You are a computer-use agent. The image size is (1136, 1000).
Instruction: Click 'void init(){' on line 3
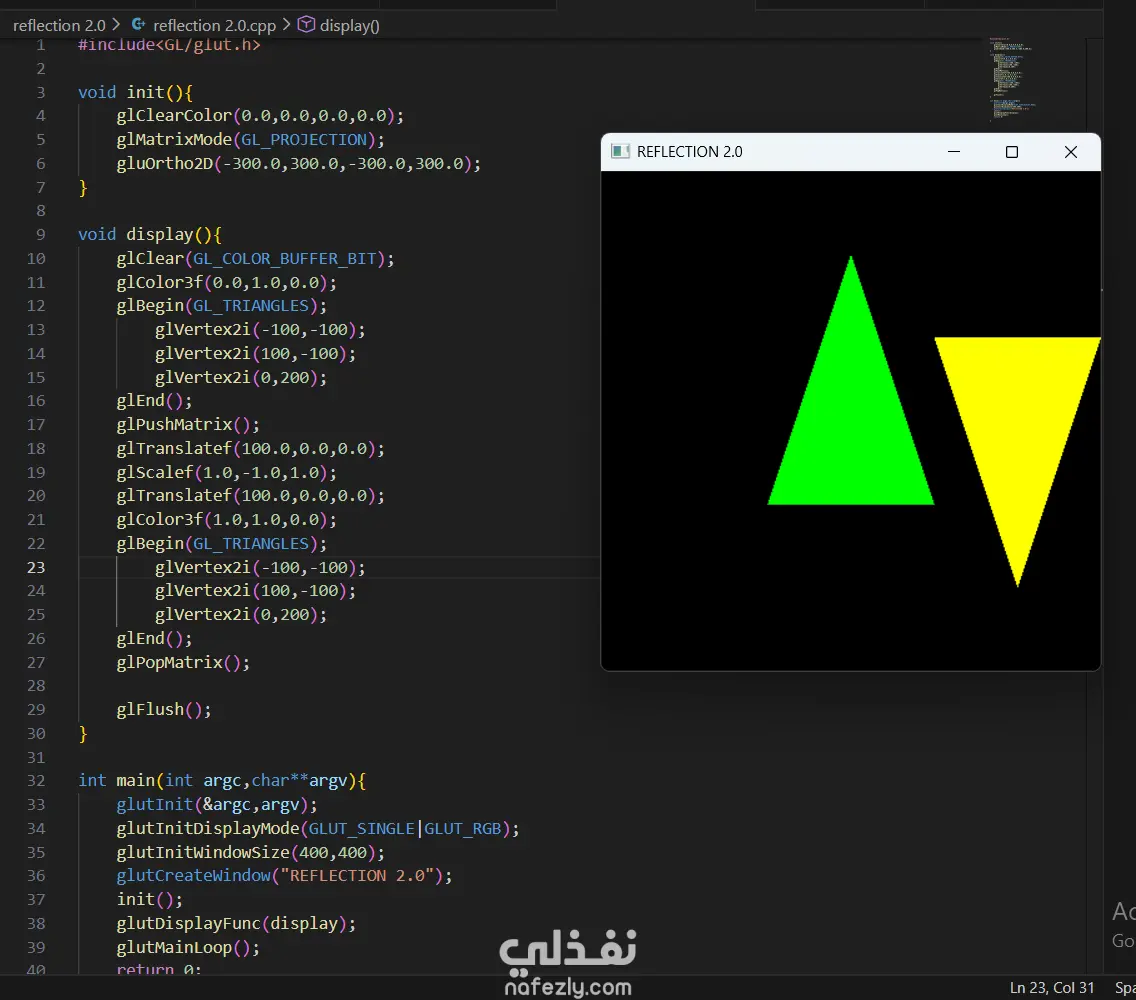135,92
